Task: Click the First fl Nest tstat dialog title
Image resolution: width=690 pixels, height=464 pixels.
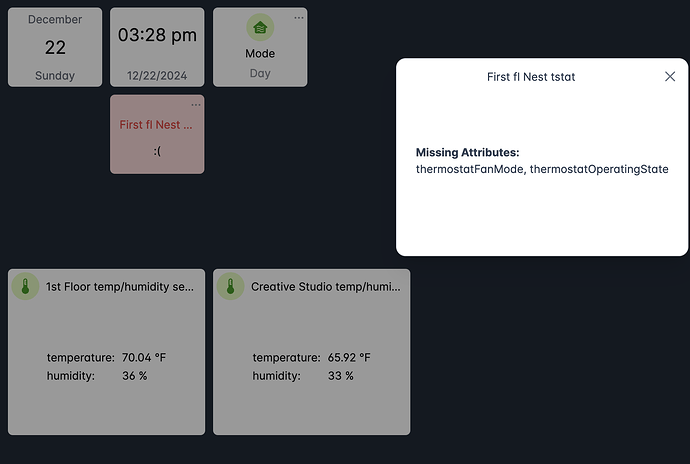Action: 530,77
